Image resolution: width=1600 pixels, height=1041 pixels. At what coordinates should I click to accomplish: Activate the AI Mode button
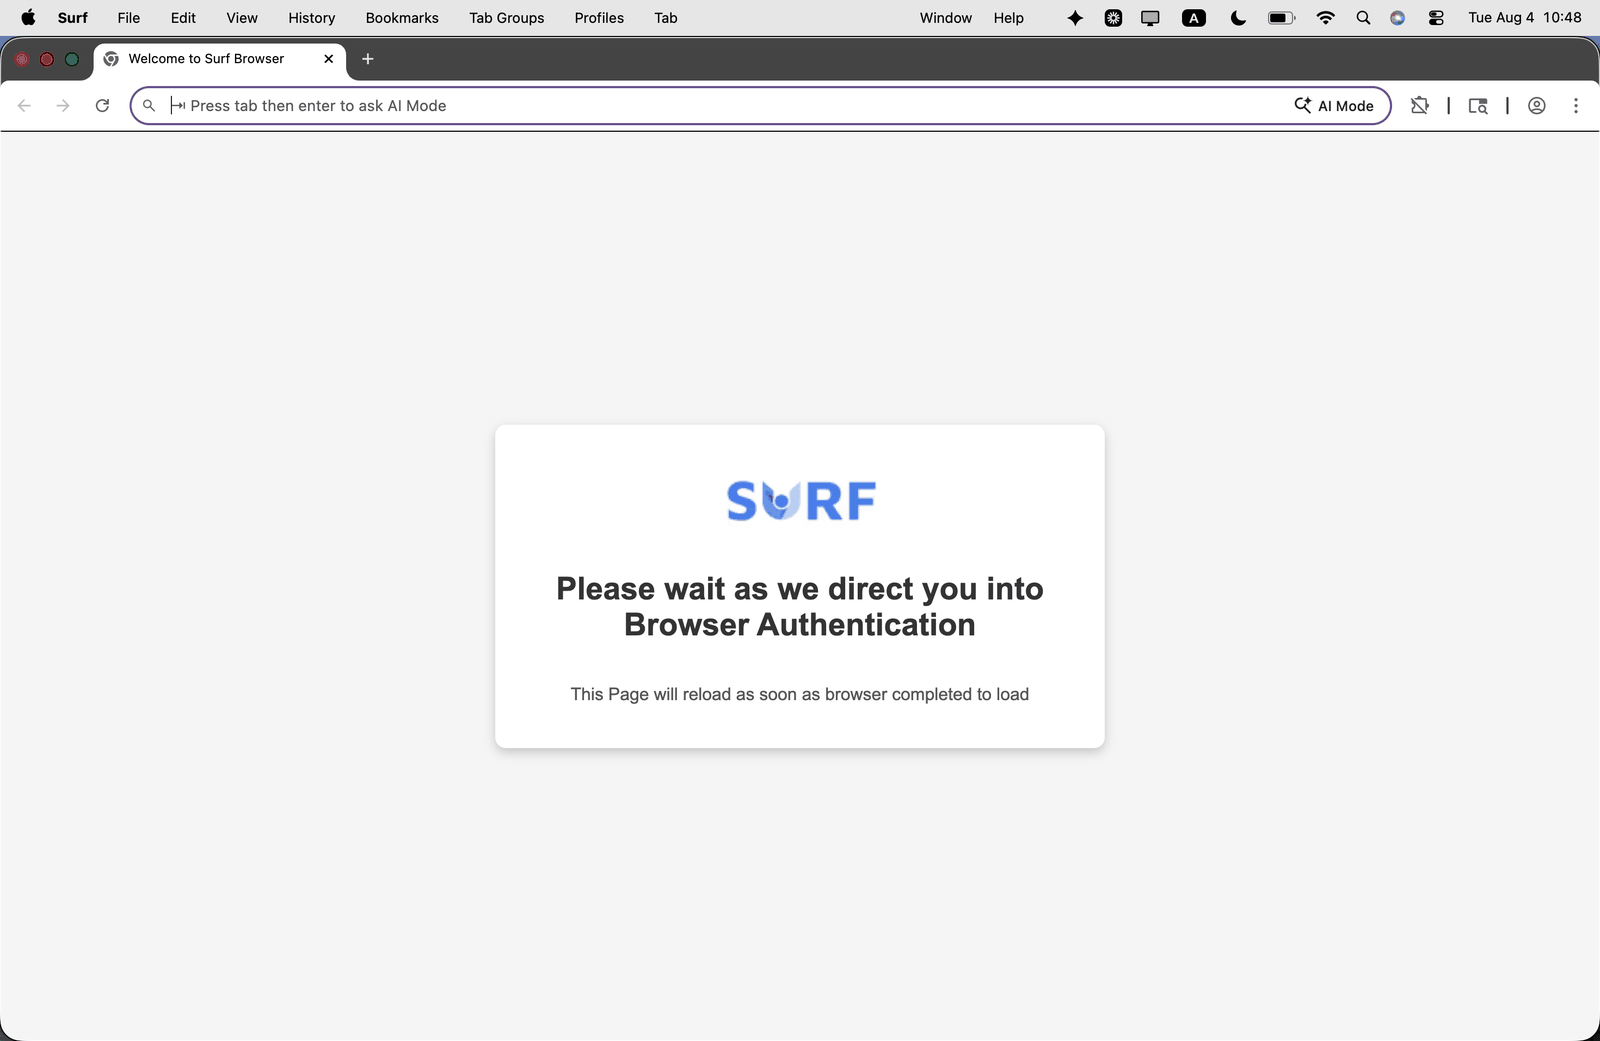tap(1334, 106)
